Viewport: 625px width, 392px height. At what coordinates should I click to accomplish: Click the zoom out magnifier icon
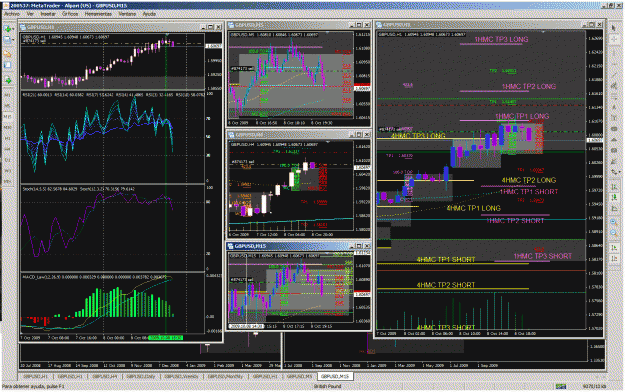tap(614, 233)
